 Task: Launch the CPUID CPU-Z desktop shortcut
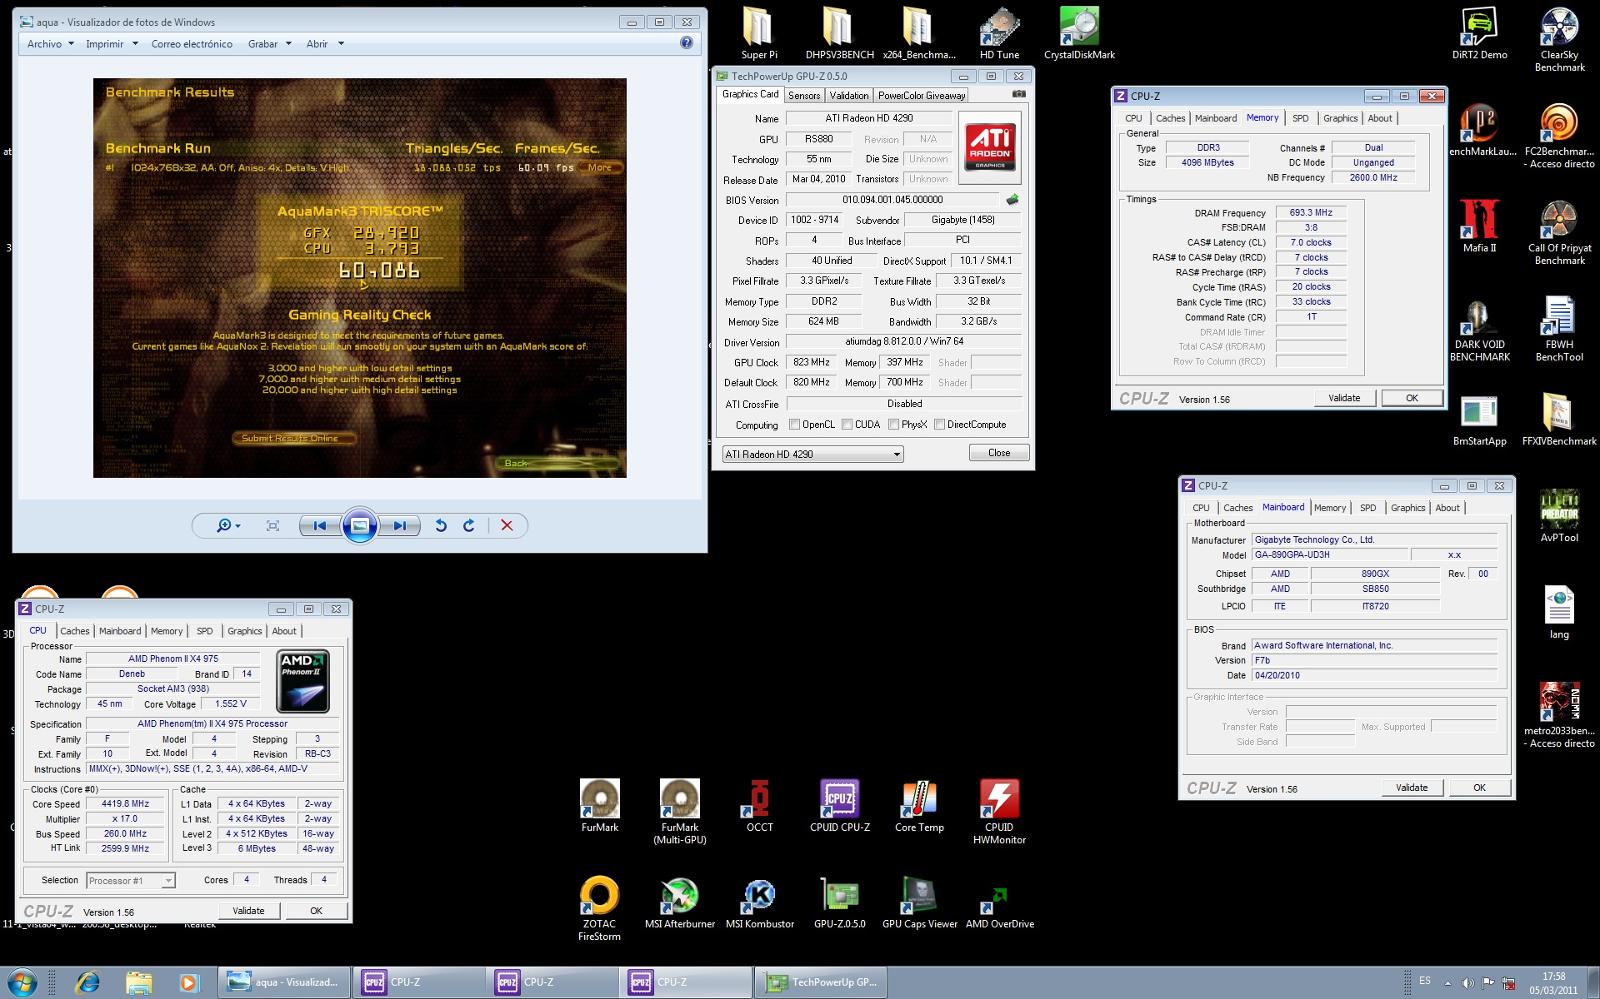tap(839, 799)
